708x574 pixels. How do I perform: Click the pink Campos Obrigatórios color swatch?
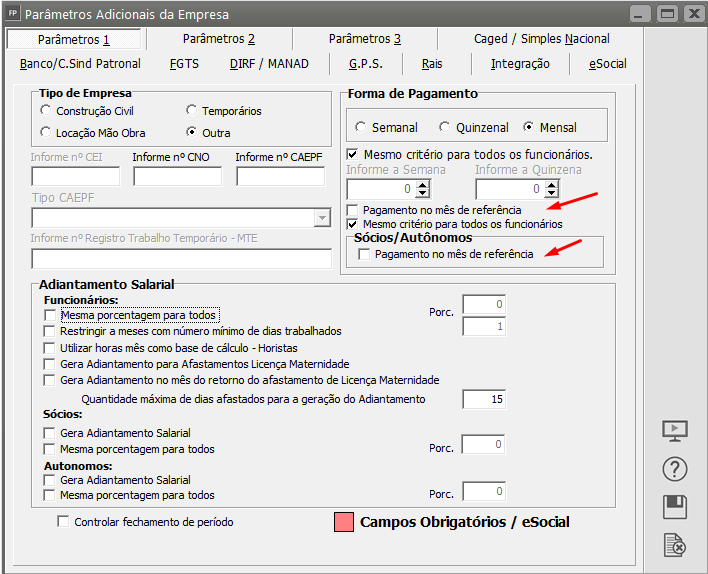[x=343, y=522]
